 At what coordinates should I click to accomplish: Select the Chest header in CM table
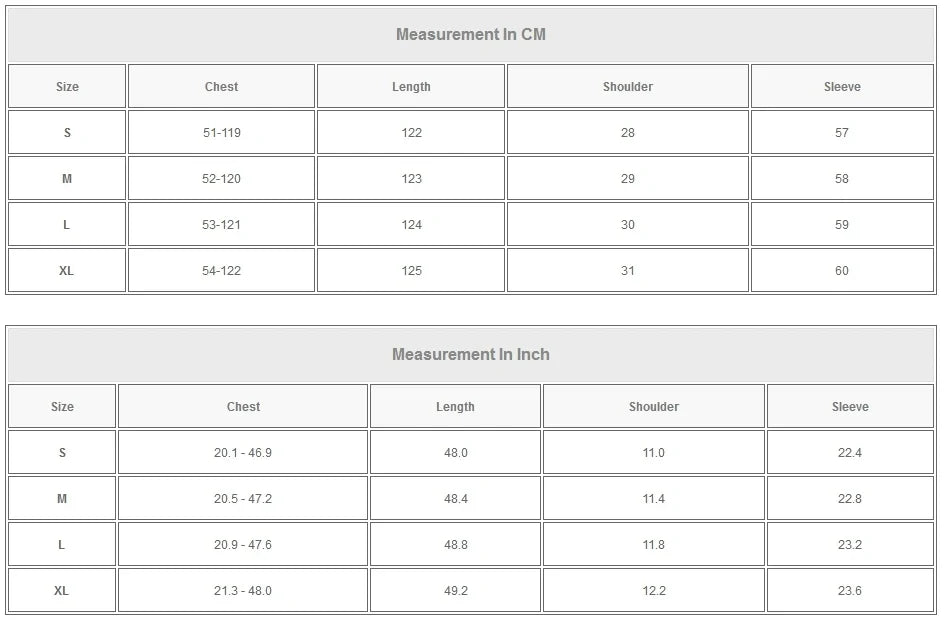[x=221, y=87]
